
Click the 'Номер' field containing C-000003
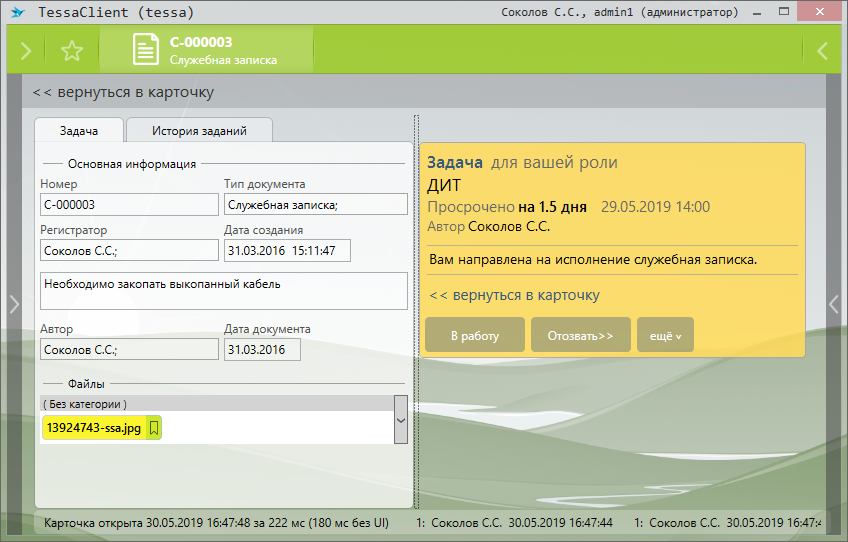(x=129, y=204)
